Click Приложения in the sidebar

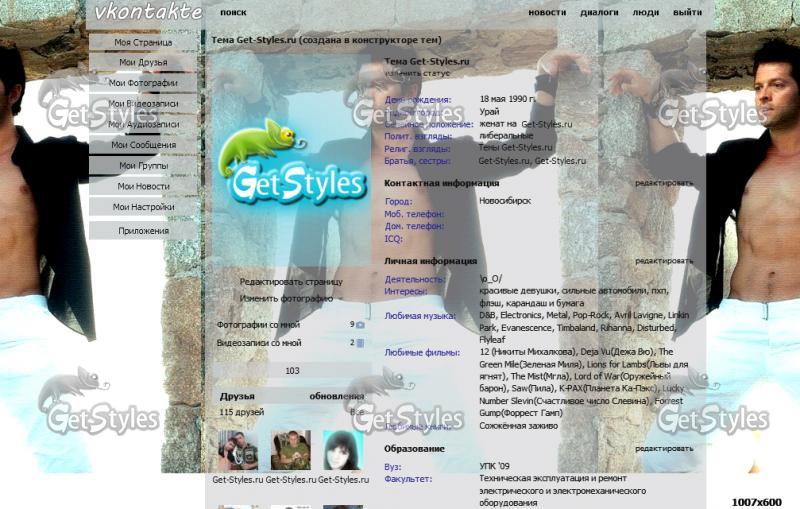(143, 231)
